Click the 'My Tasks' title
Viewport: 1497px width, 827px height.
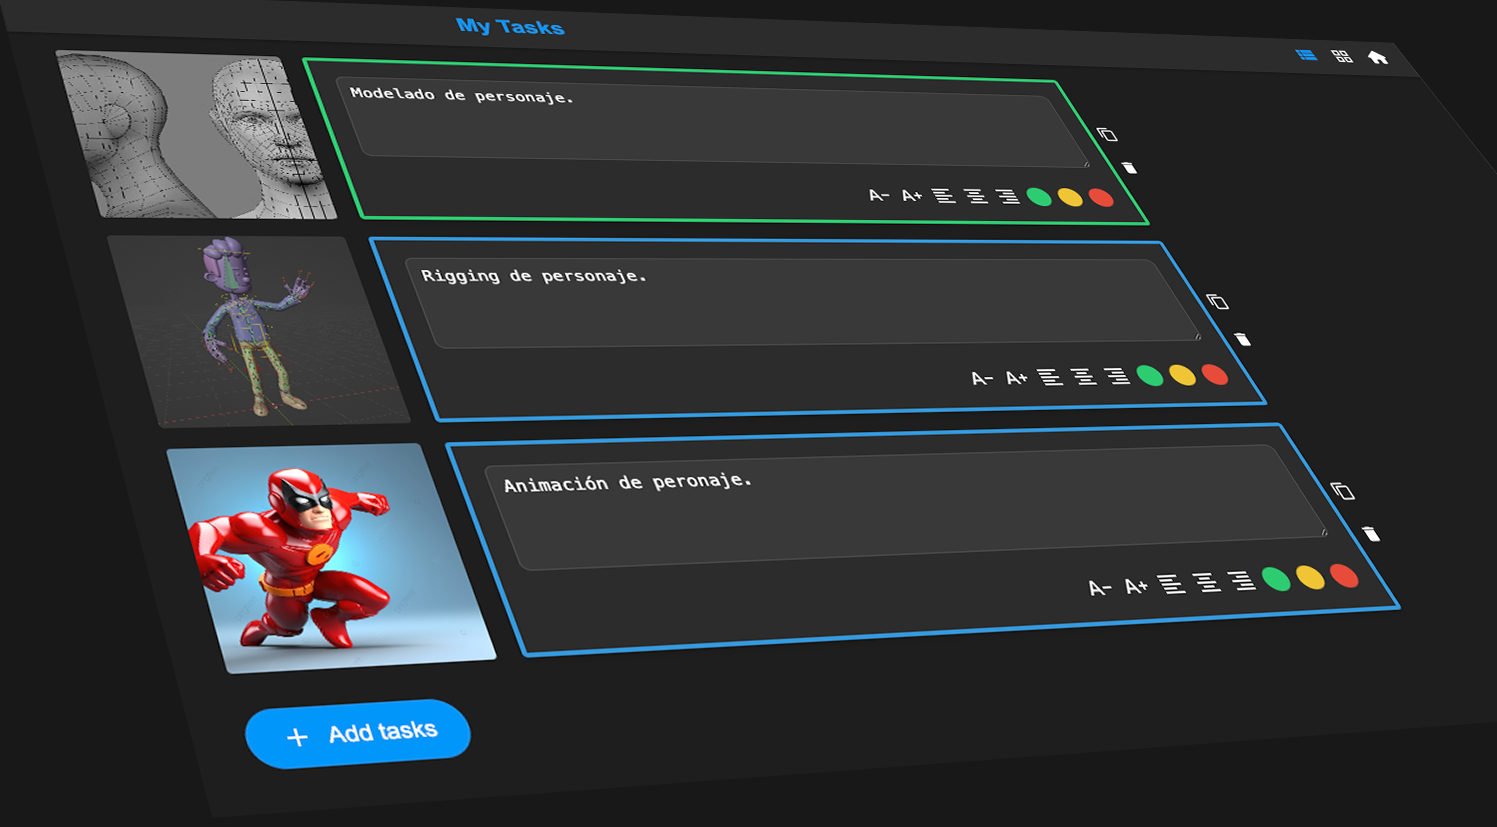tap(510, 27)
